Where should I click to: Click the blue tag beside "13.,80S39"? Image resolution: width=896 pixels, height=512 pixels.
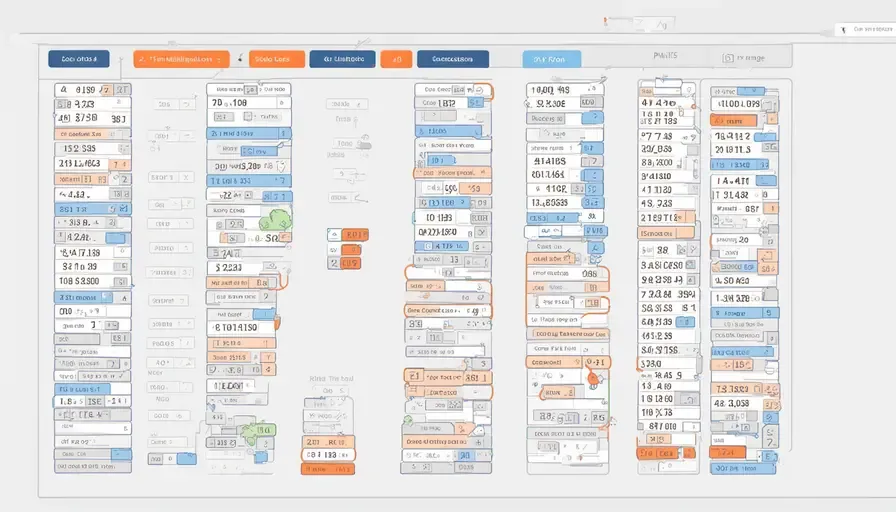pos(592,203)
